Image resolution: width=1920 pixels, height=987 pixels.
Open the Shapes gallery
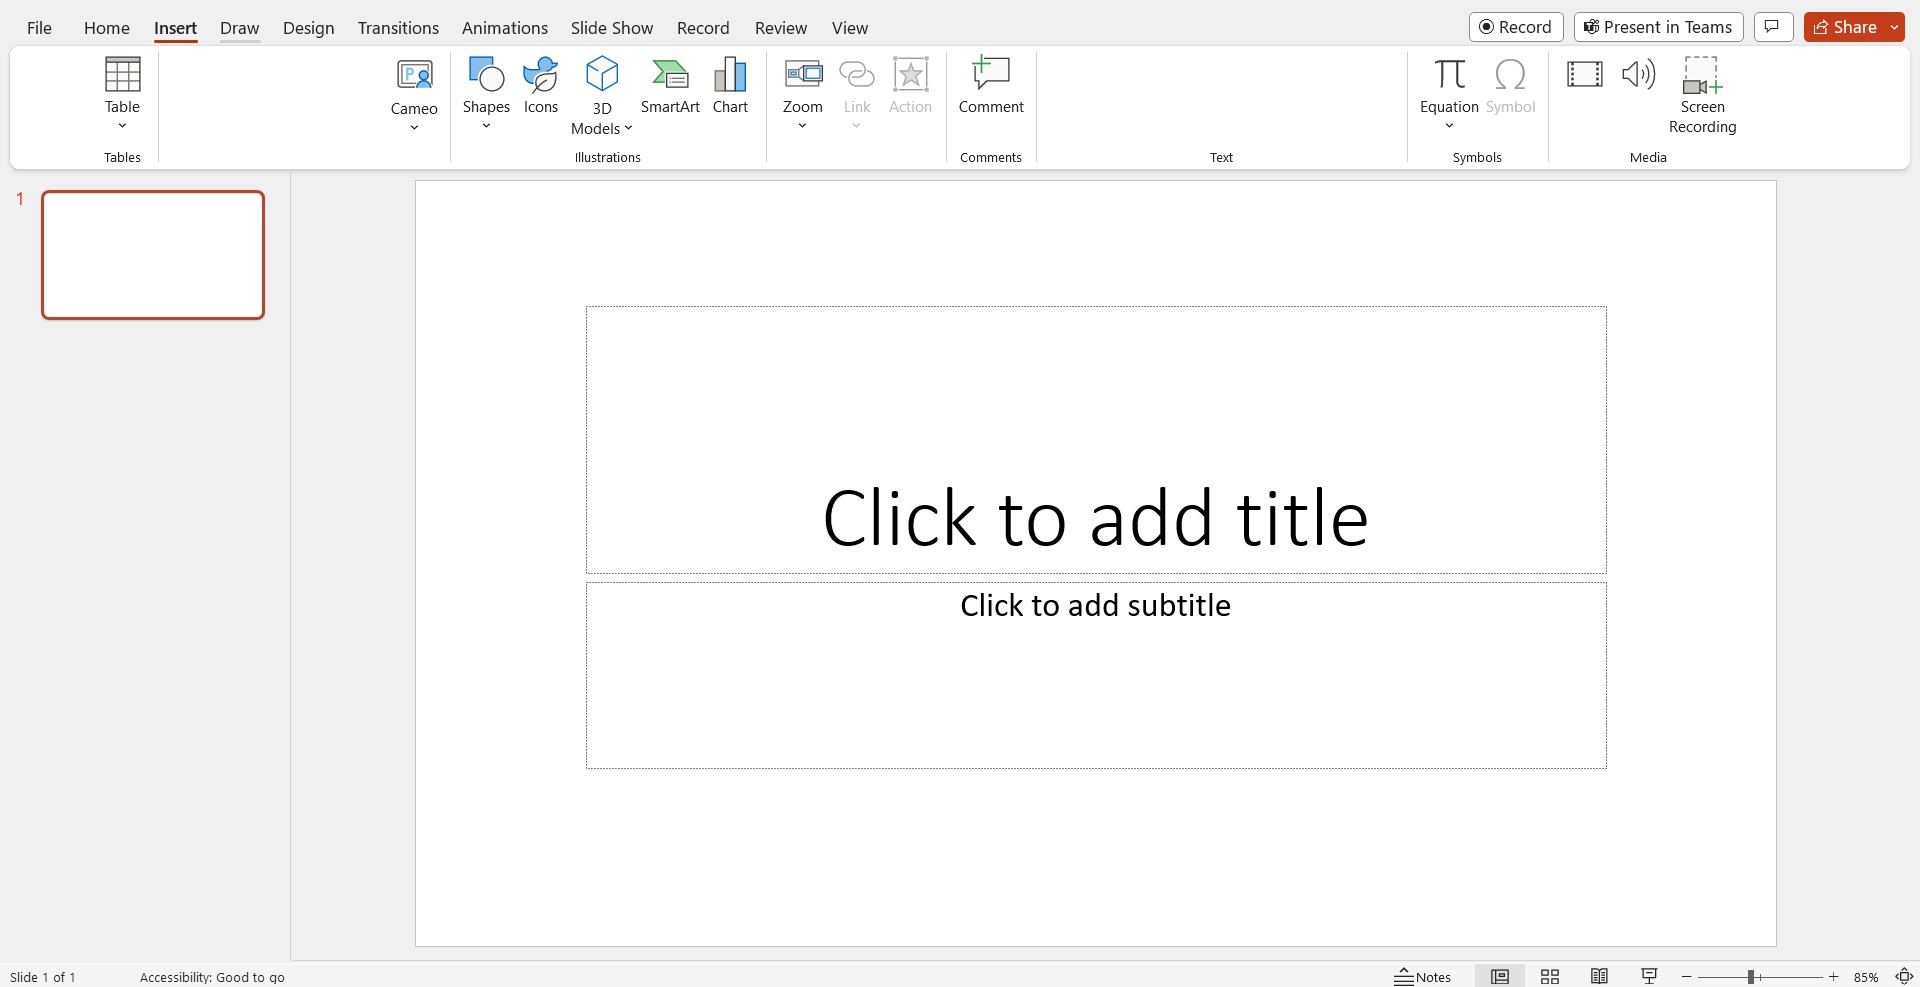click(x=486, y=85)
